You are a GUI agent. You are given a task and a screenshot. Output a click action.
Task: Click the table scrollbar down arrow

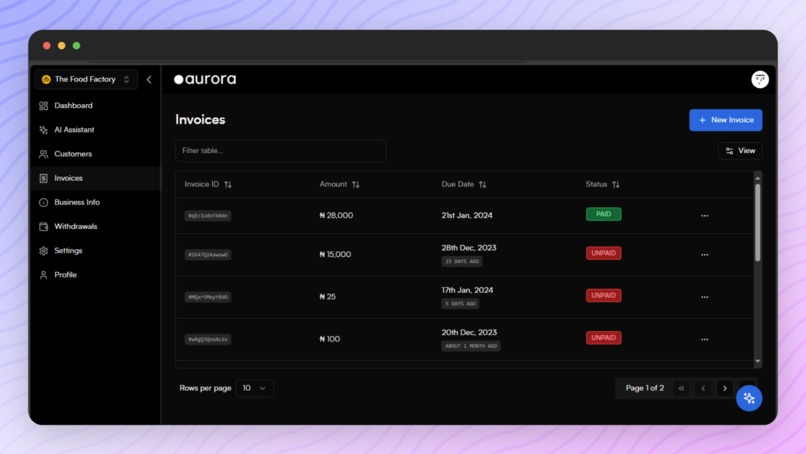coord(757,361)
